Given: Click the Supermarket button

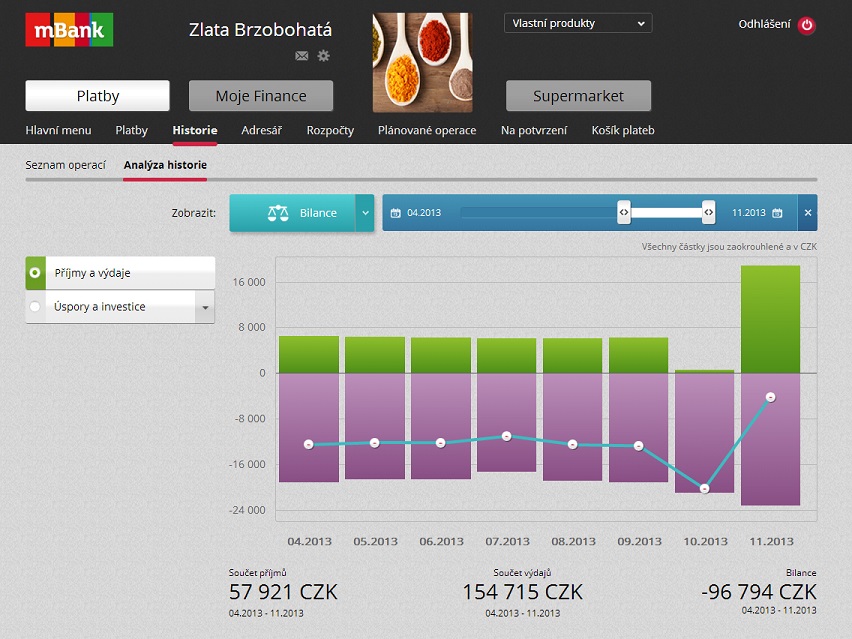Looking at the screenshot, I should (578, 96).
